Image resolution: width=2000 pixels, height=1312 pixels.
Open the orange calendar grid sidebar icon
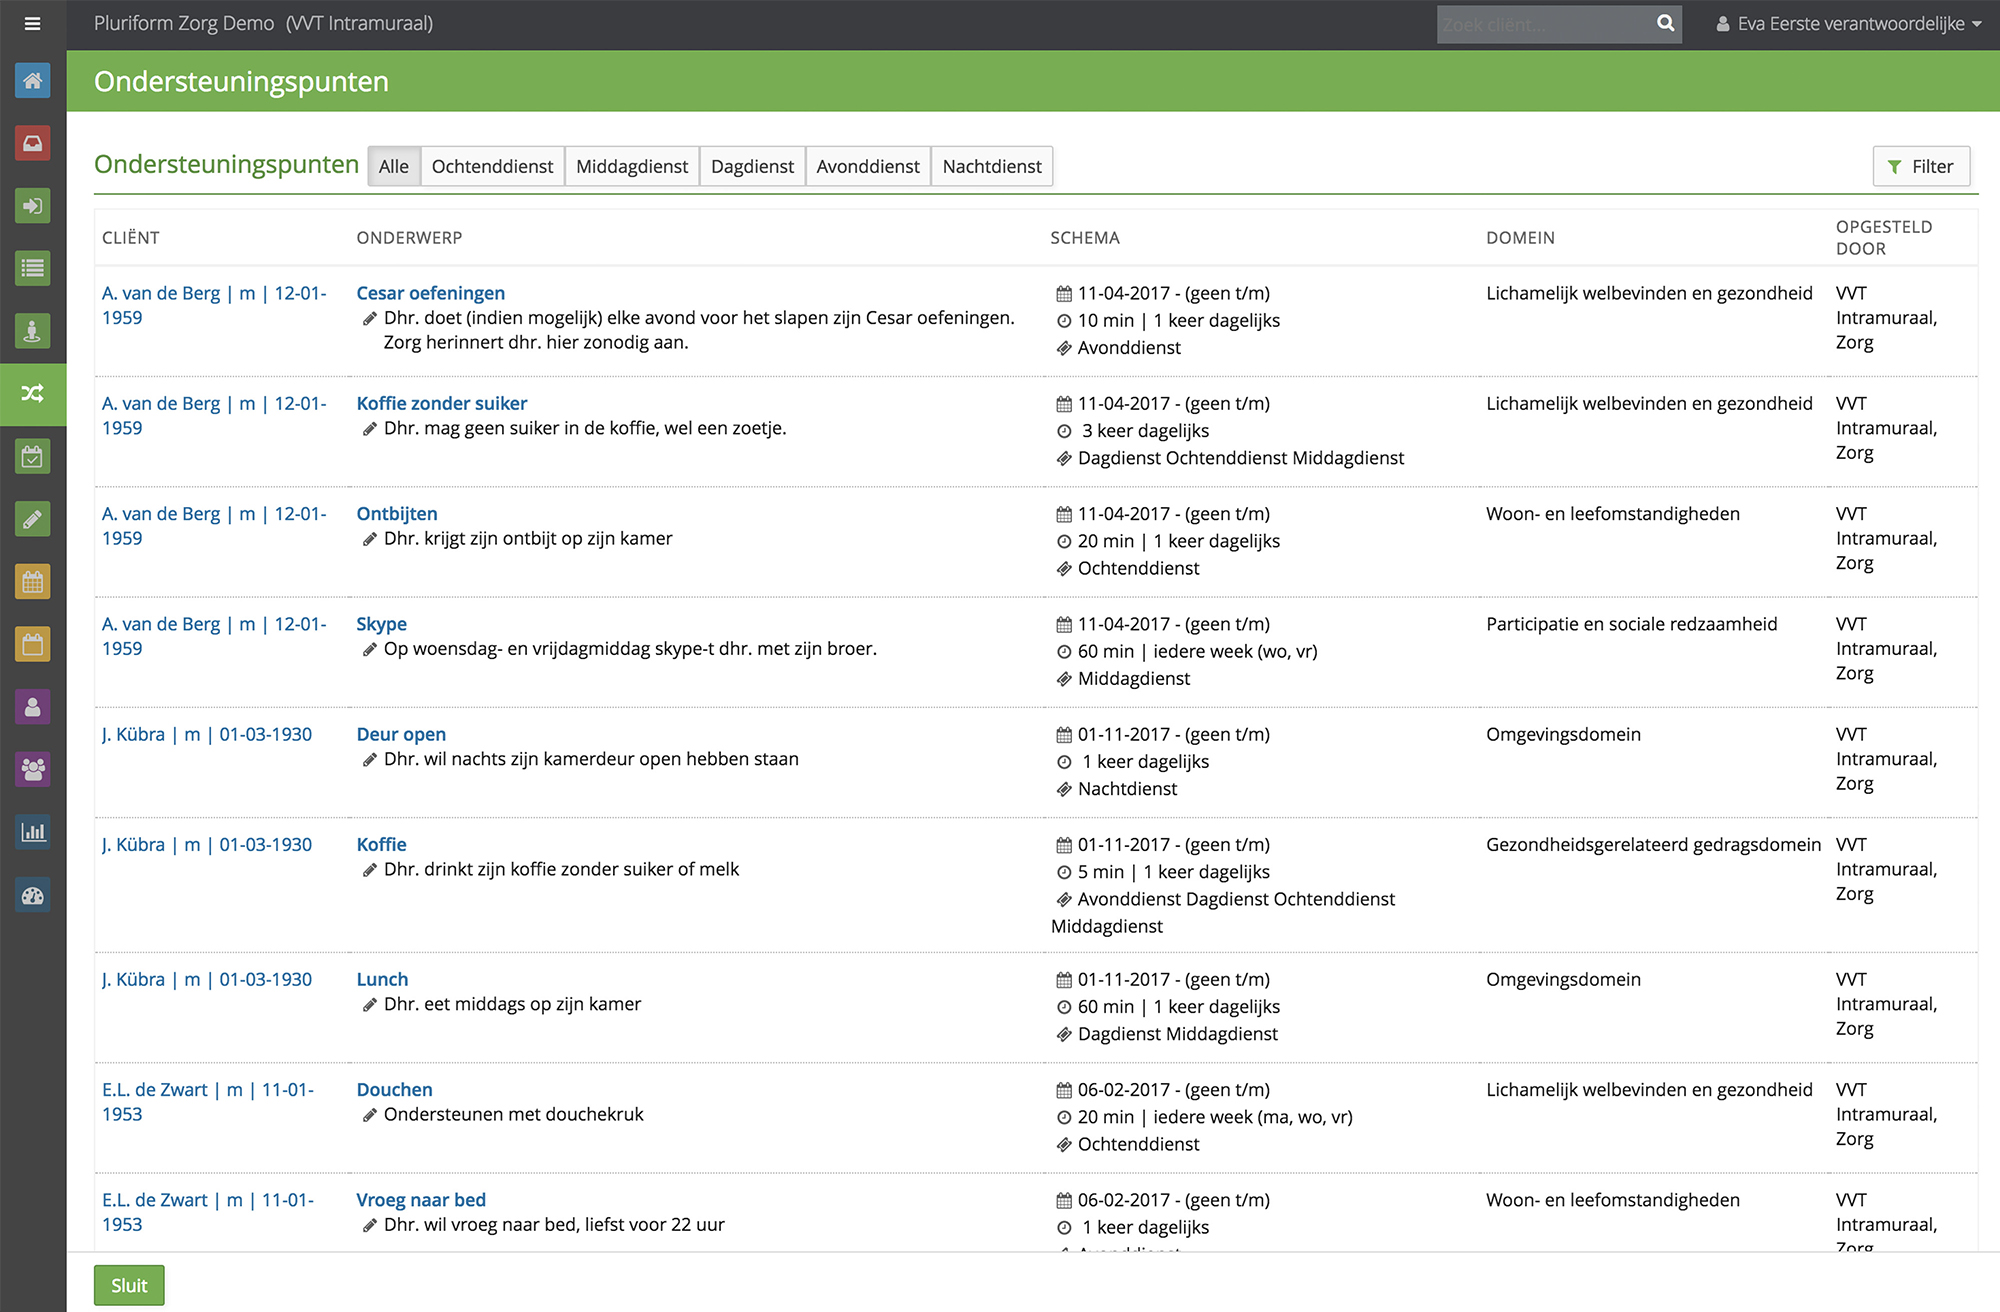pyautogui.click(x=33, y=582)
